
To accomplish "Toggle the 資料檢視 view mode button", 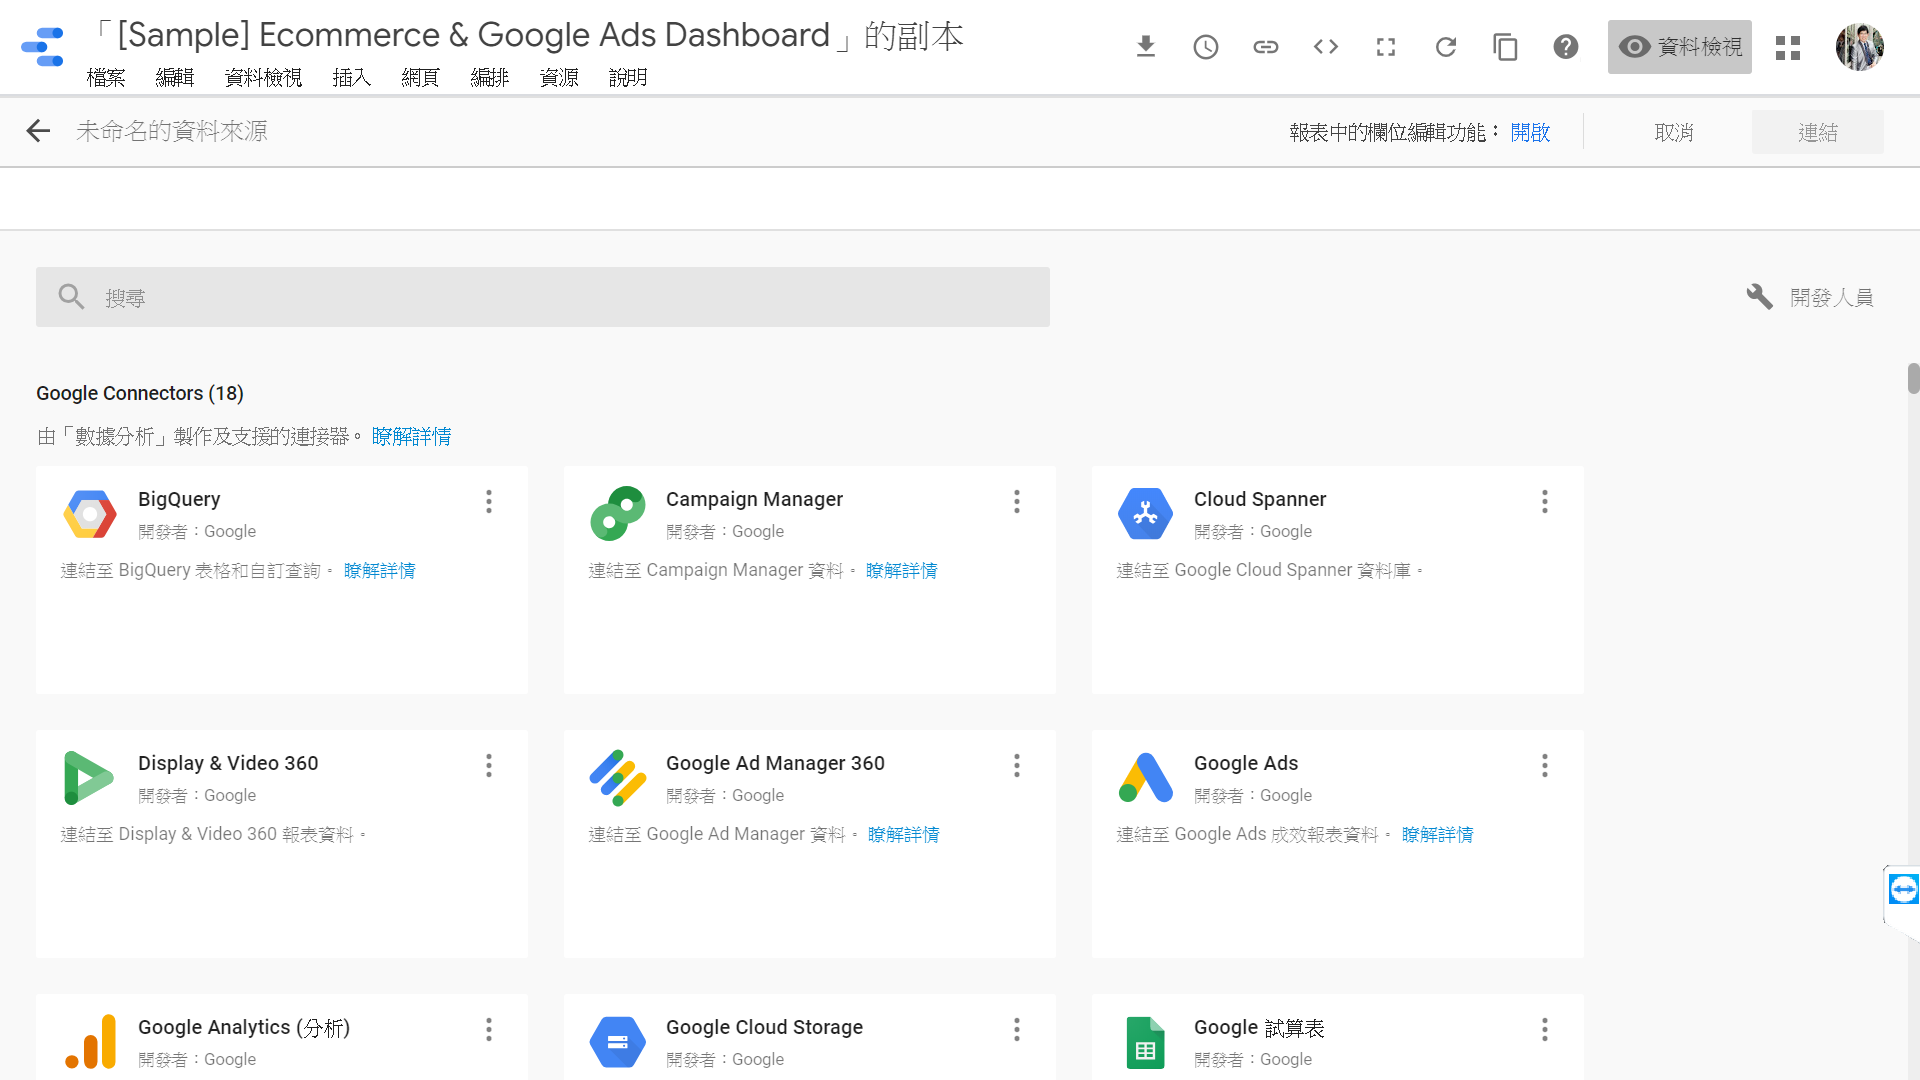I will click(x=1680, y=47).
